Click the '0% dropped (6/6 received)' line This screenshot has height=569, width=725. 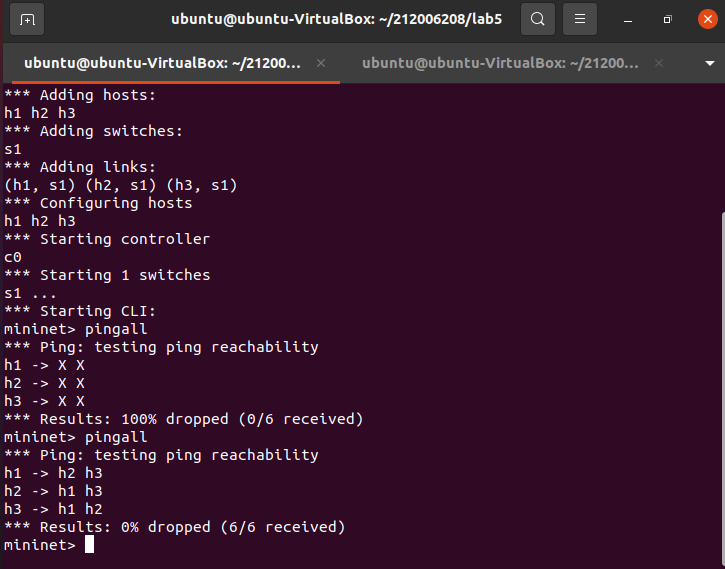(175, 527)
